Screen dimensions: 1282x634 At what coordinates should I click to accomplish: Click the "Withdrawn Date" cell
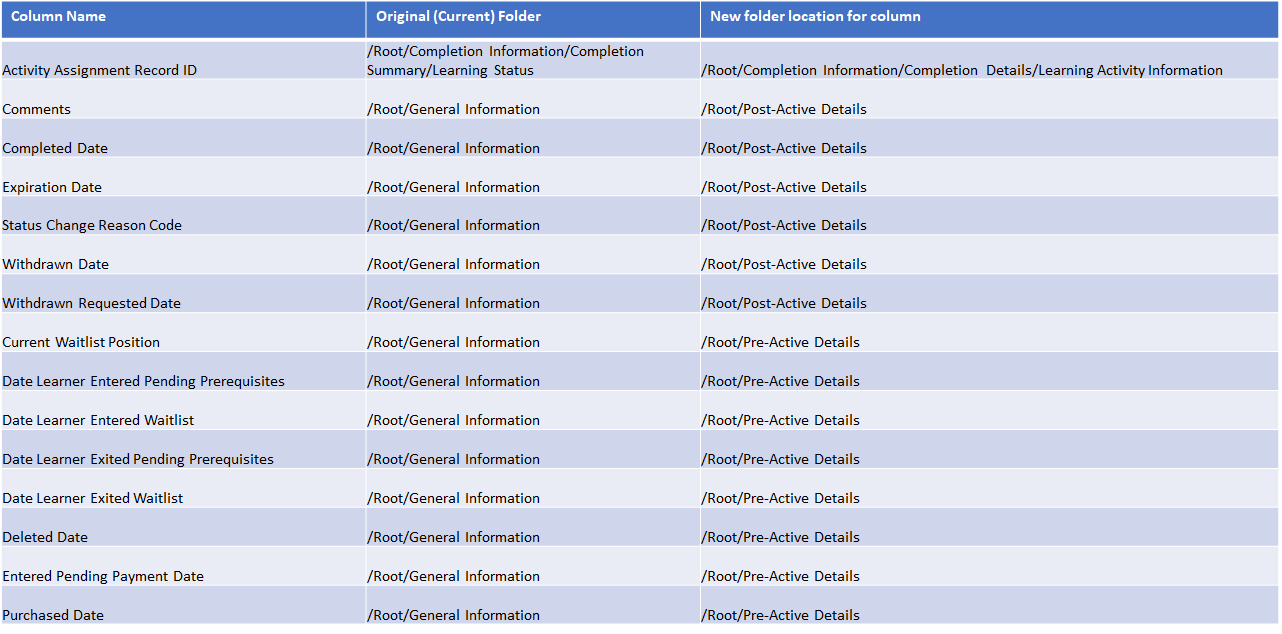click(56, 264)
